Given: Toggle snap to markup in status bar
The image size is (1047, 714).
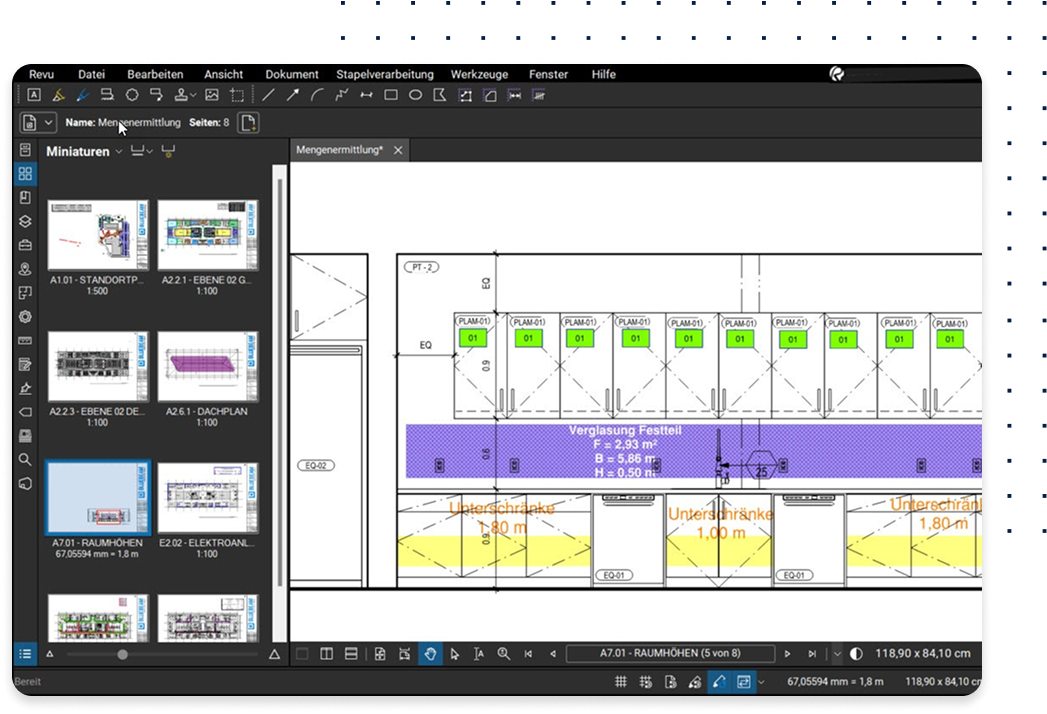Looking at the screenshot, I should click(694, 682).
